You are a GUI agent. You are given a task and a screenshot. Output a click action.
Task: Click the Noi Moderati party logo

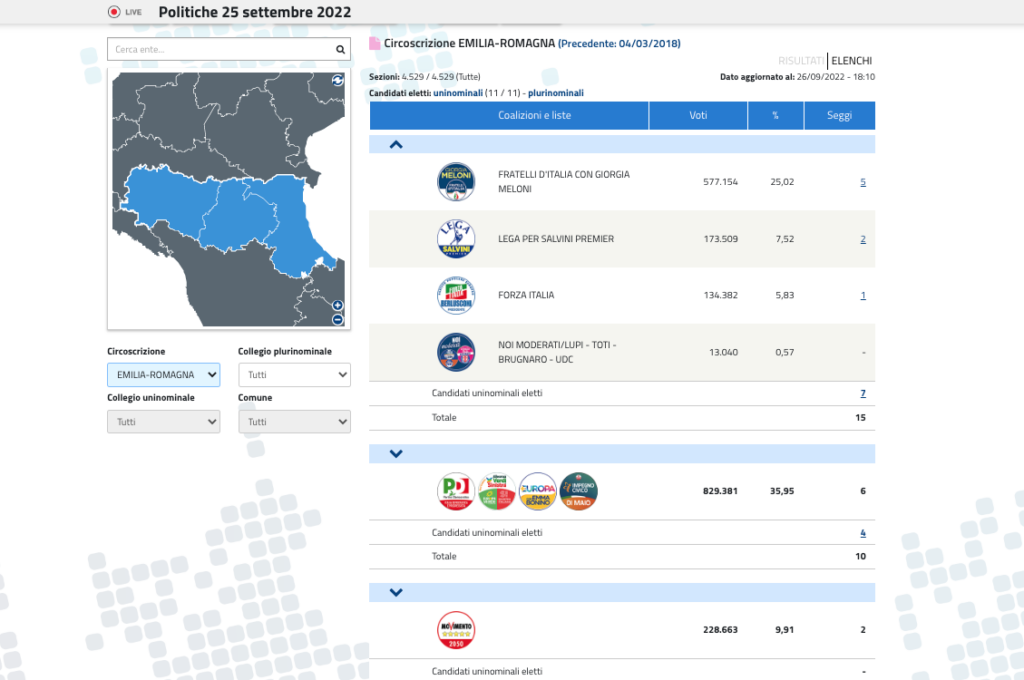tap(456, 352)
